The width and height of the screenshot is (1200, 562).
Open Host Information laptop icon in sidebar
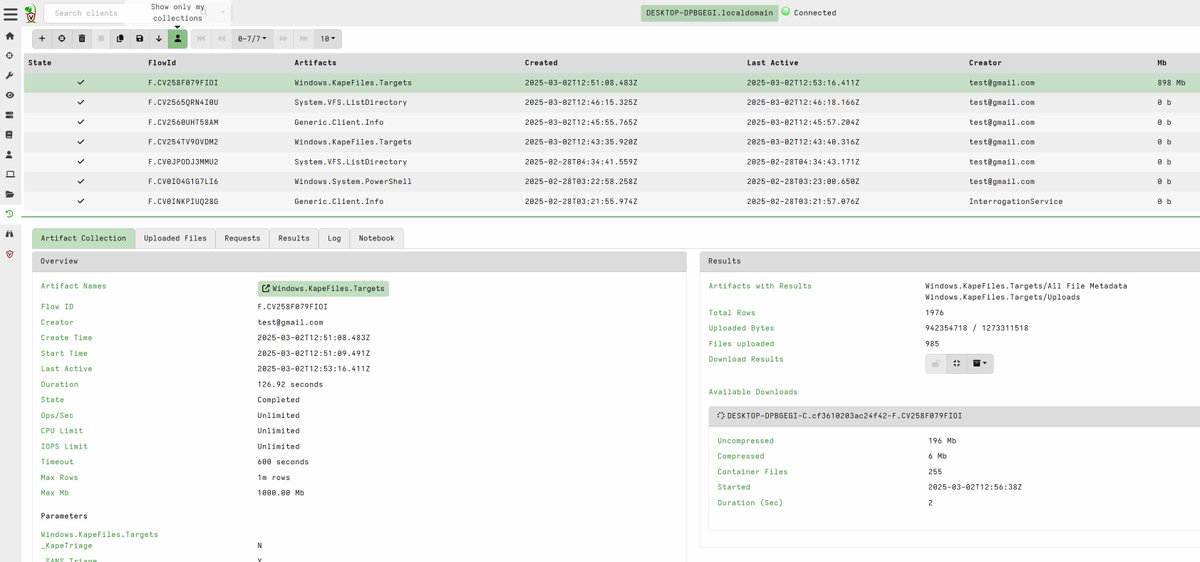[10, 174]
